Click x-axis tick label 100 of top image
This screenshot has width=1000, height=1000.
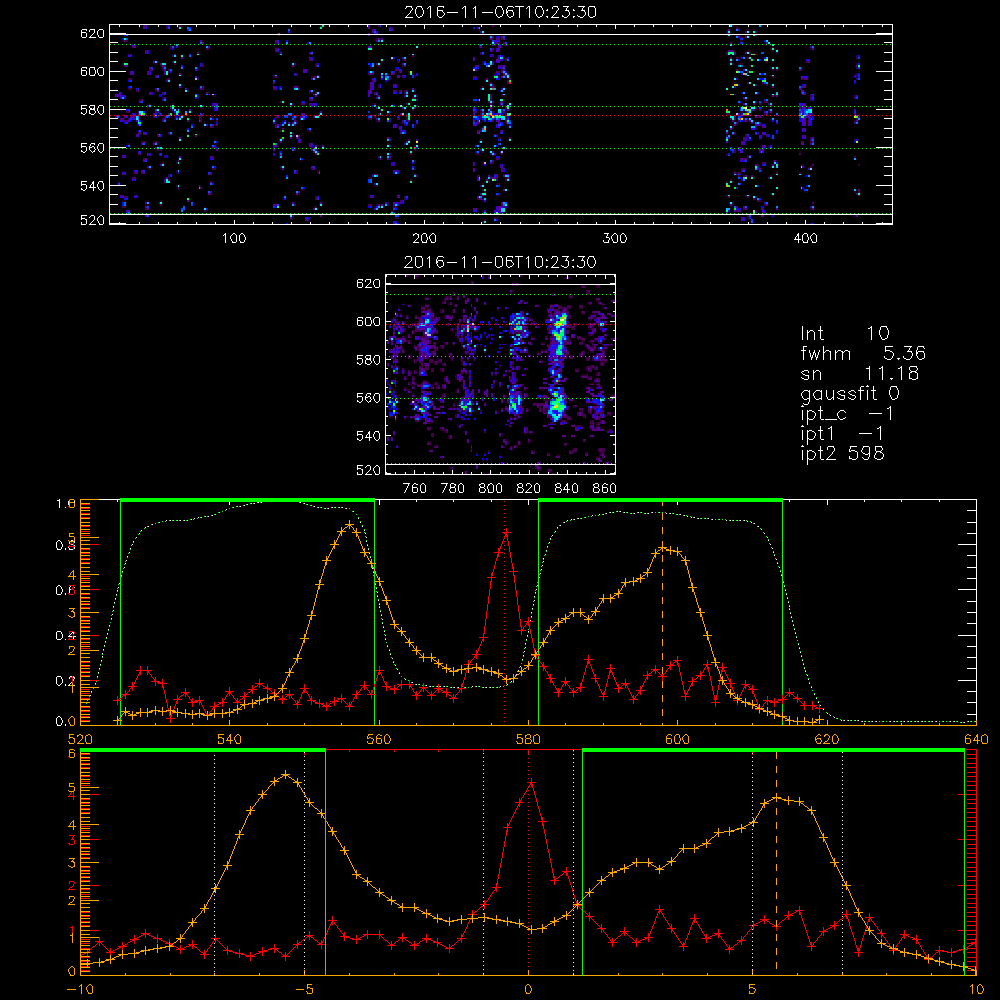tap(234, 239)
